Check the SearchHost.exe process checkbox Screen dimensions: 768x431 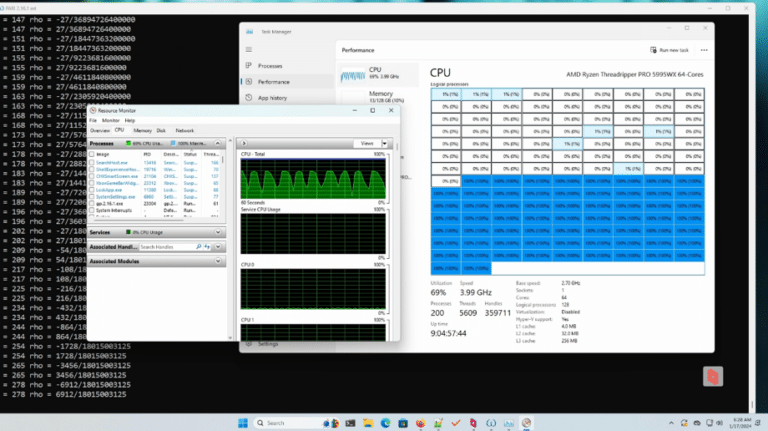92,163
